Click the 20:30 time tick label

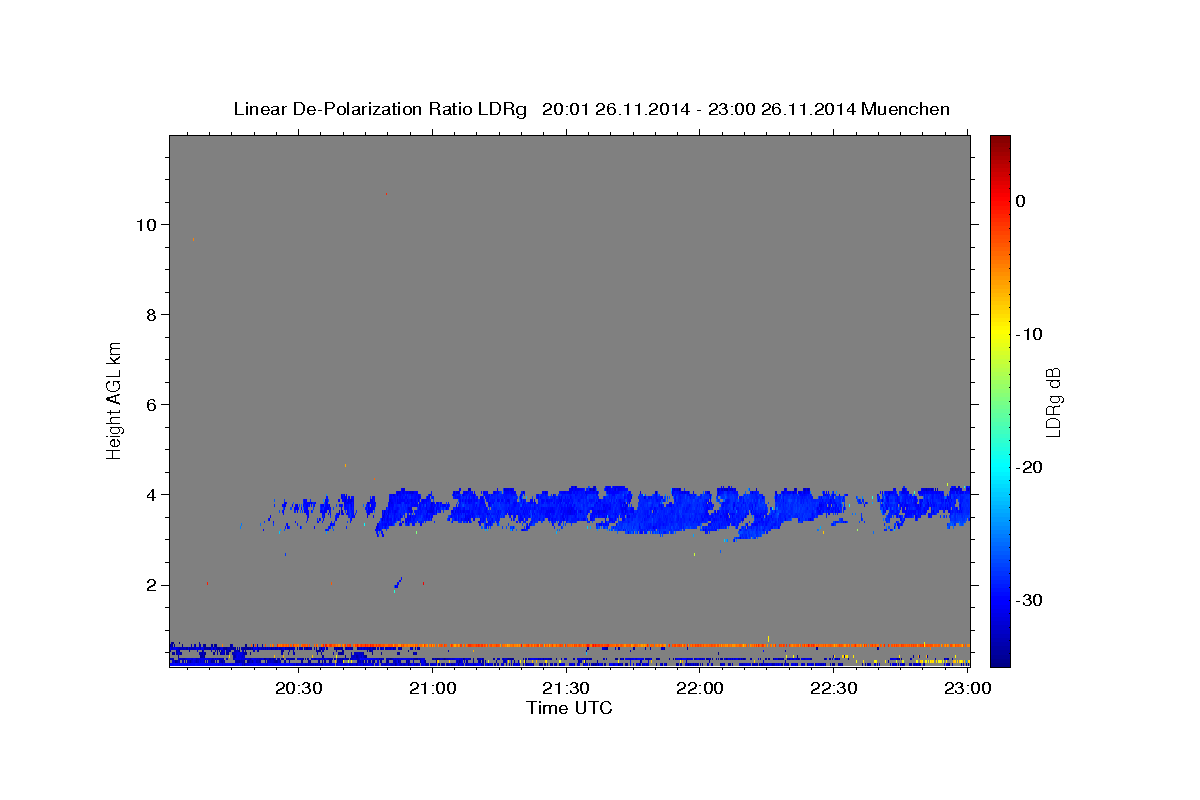(299, 688)
